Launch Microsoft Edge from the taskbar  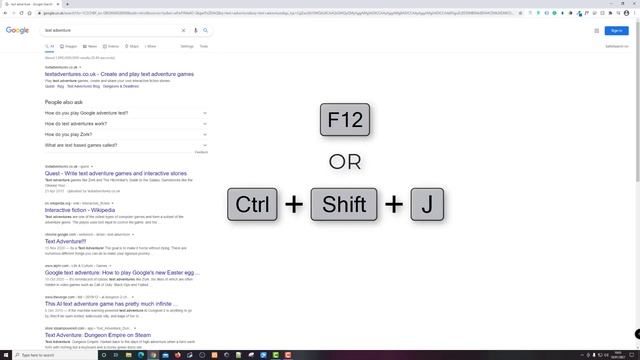coord(141,355)
